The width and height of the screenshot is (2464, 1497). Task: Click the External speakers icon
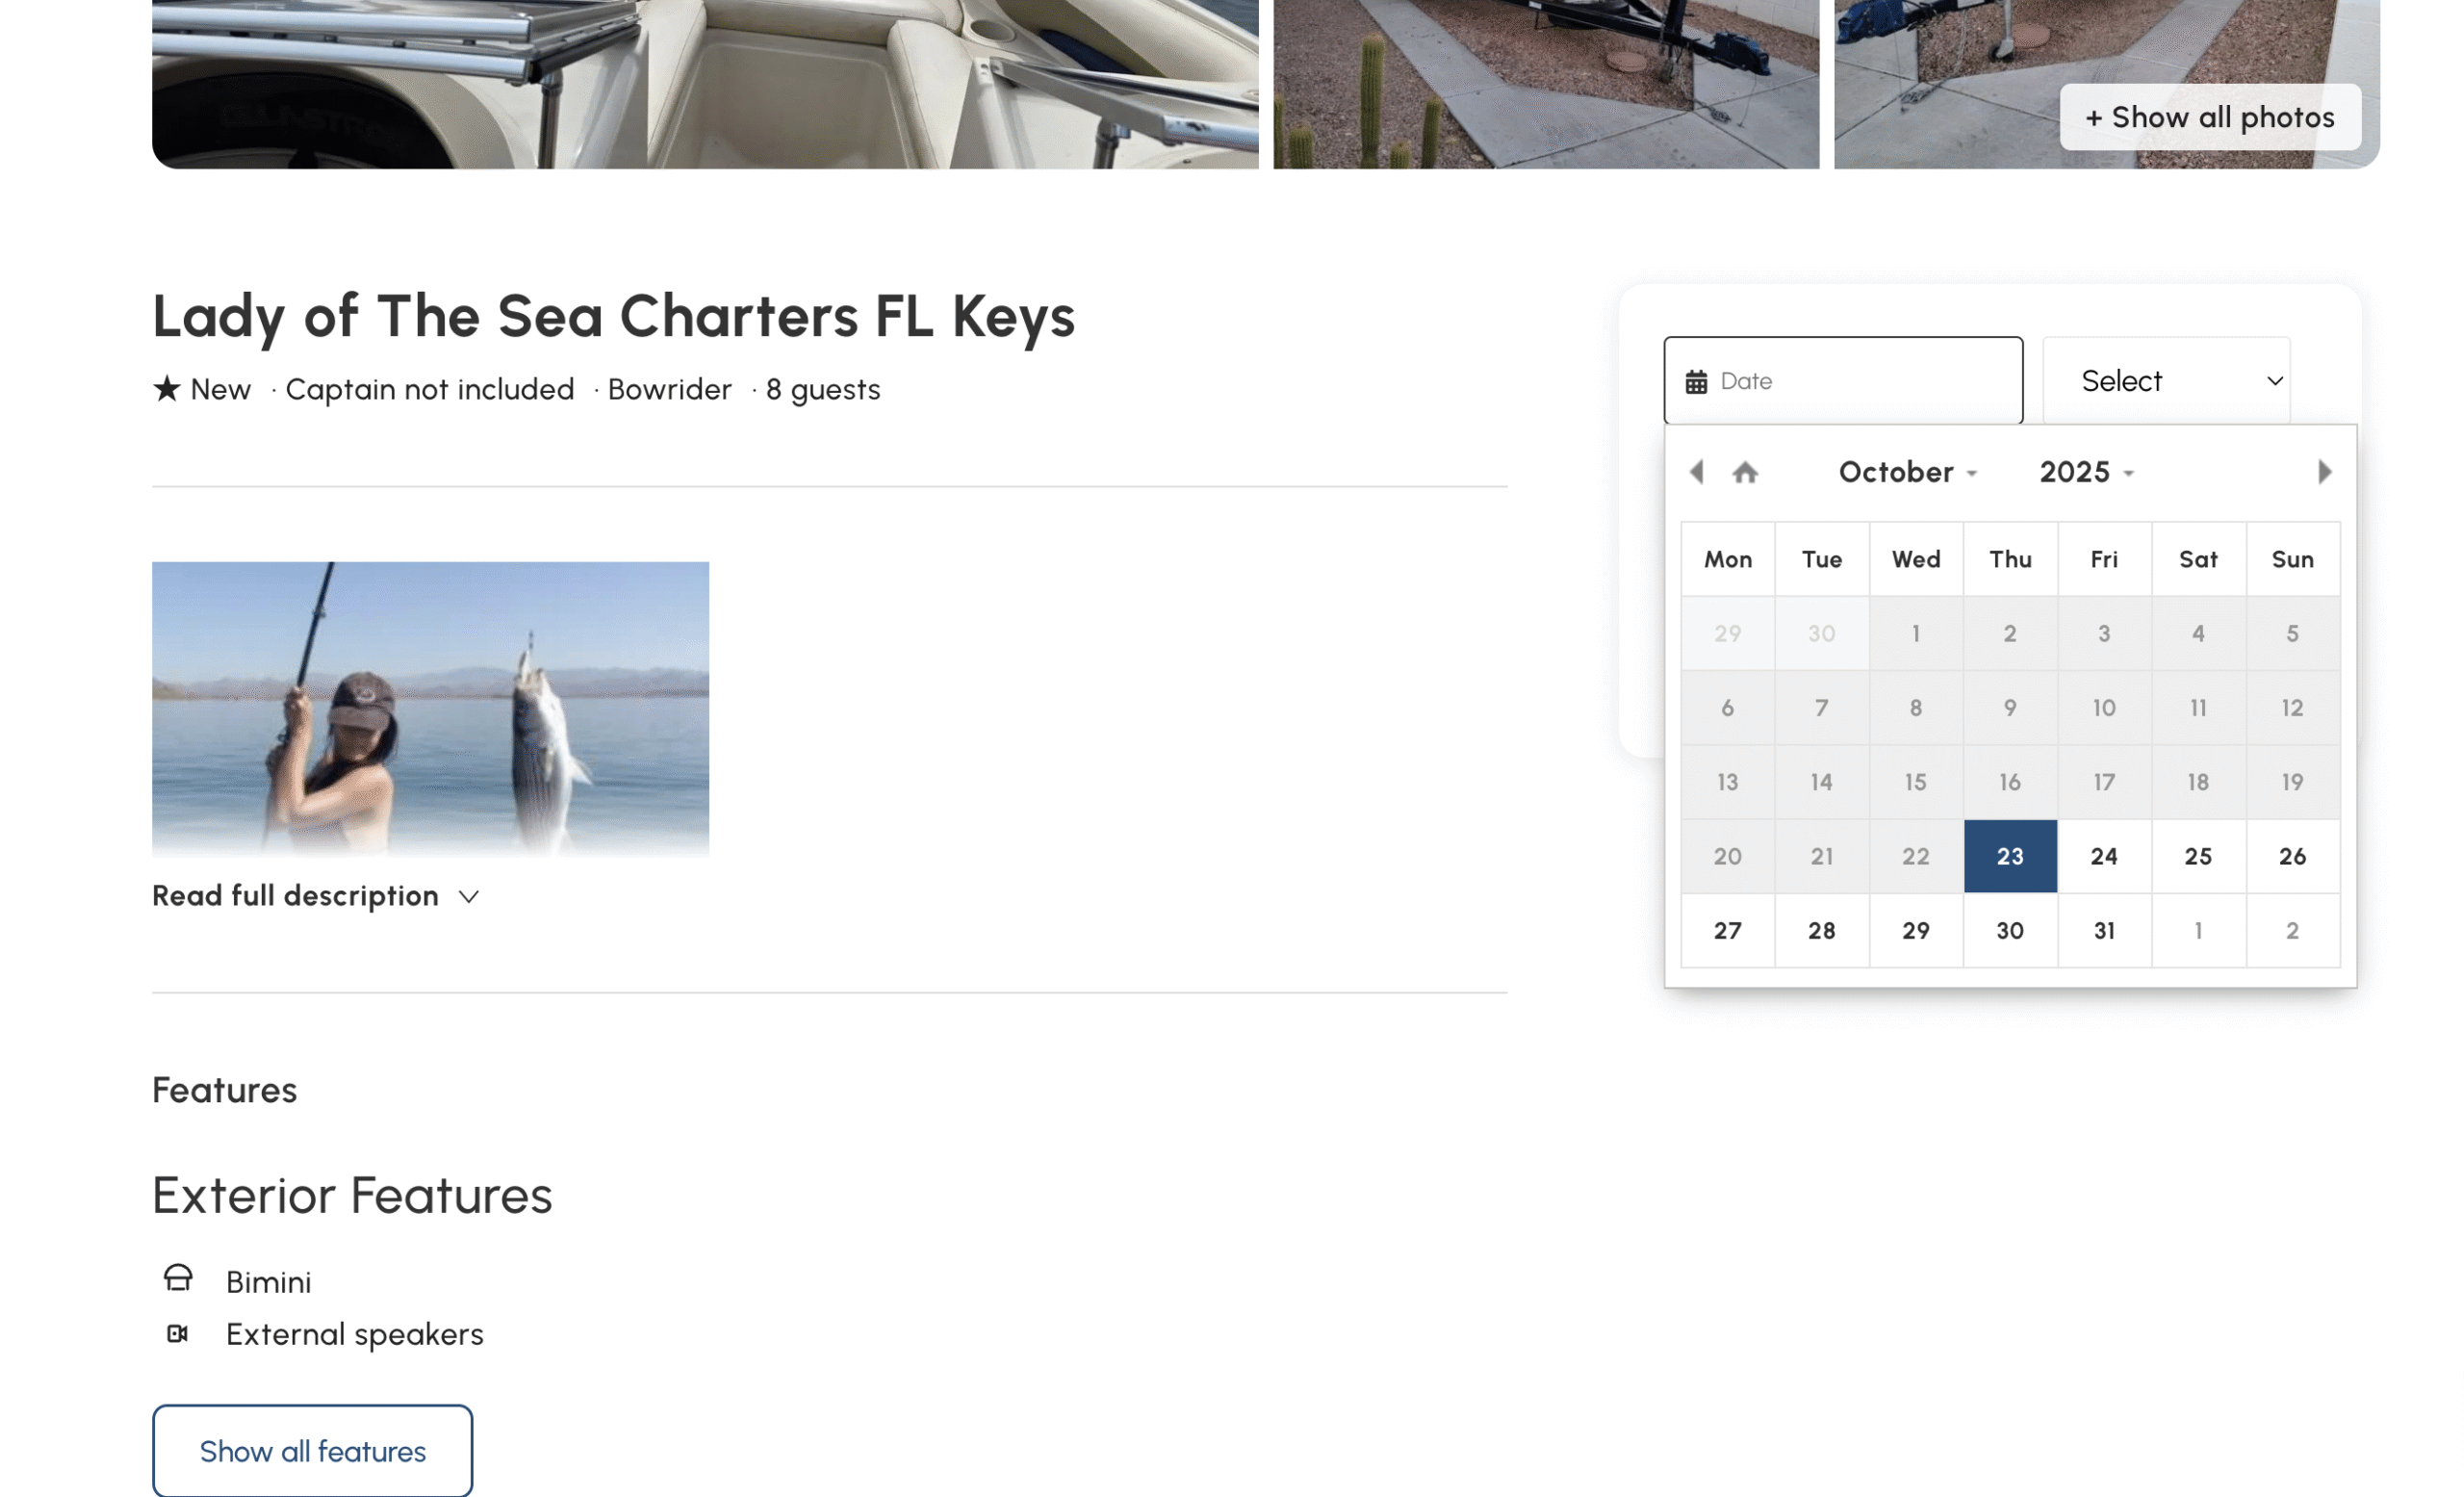tap(178, 1333)
